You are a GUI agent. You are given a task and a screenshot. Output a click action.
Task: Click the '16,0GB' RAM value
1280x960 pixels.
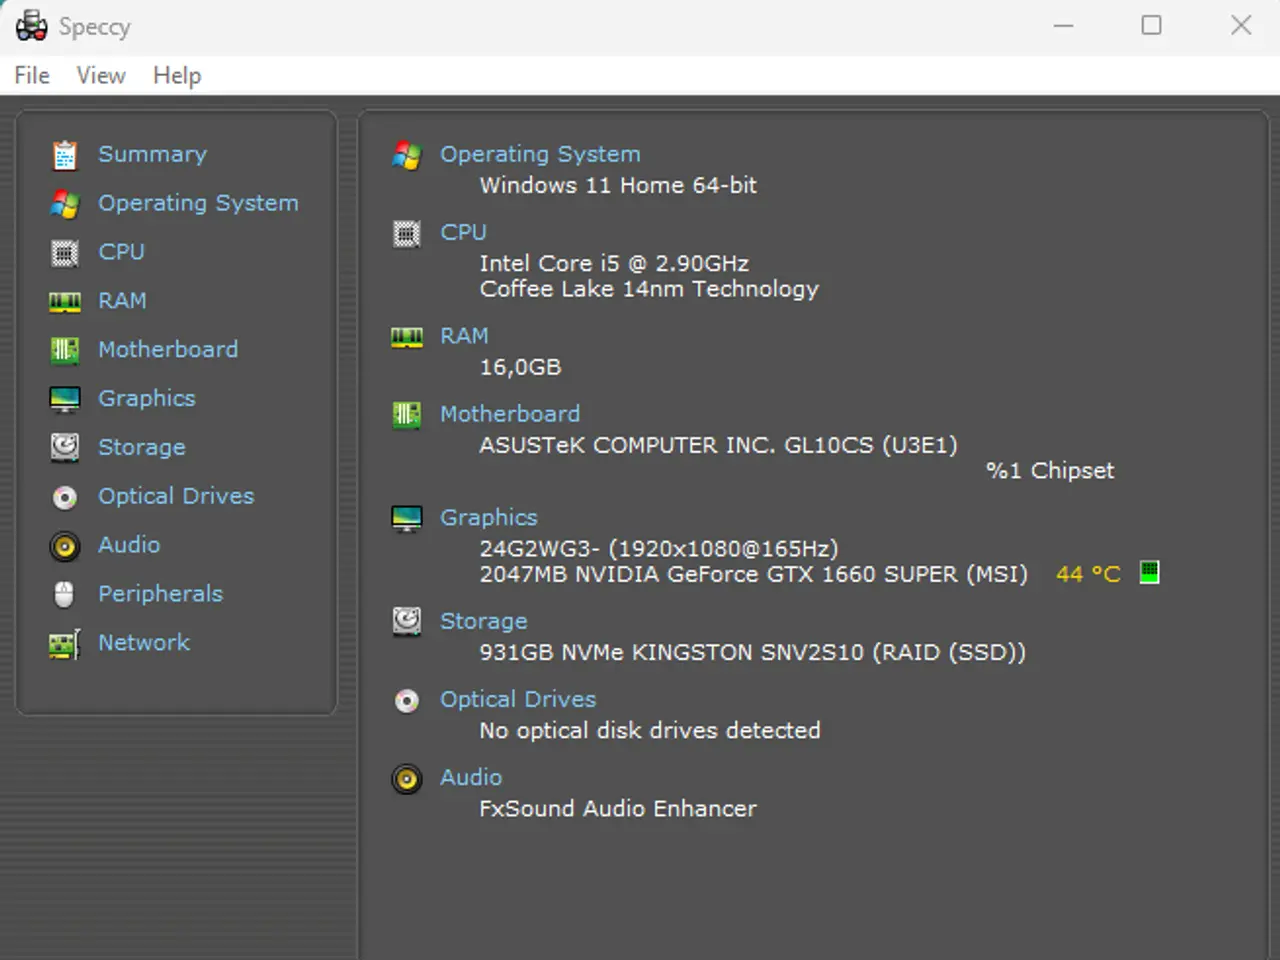click(x=520, y=368)
